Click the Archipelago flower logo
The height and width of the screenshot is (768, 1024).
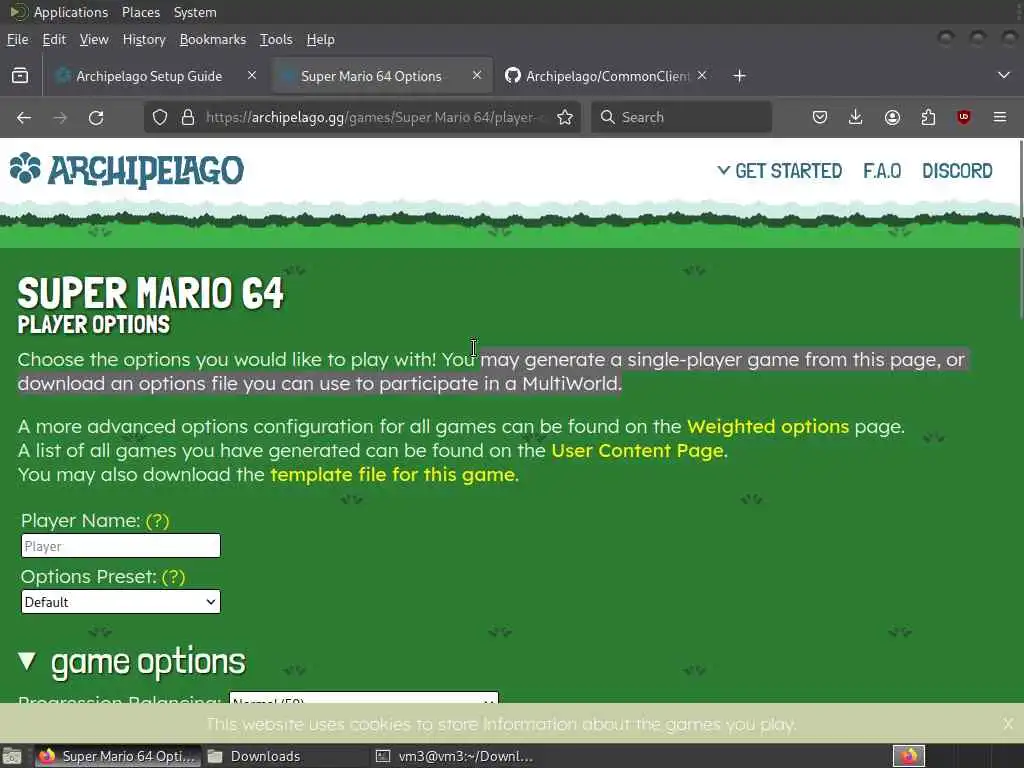click(x=25, y=168)
